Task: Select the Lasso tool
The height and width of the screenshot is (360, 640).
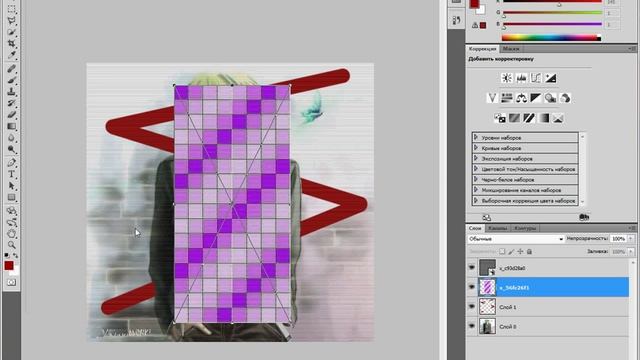Action: [11, 20]
